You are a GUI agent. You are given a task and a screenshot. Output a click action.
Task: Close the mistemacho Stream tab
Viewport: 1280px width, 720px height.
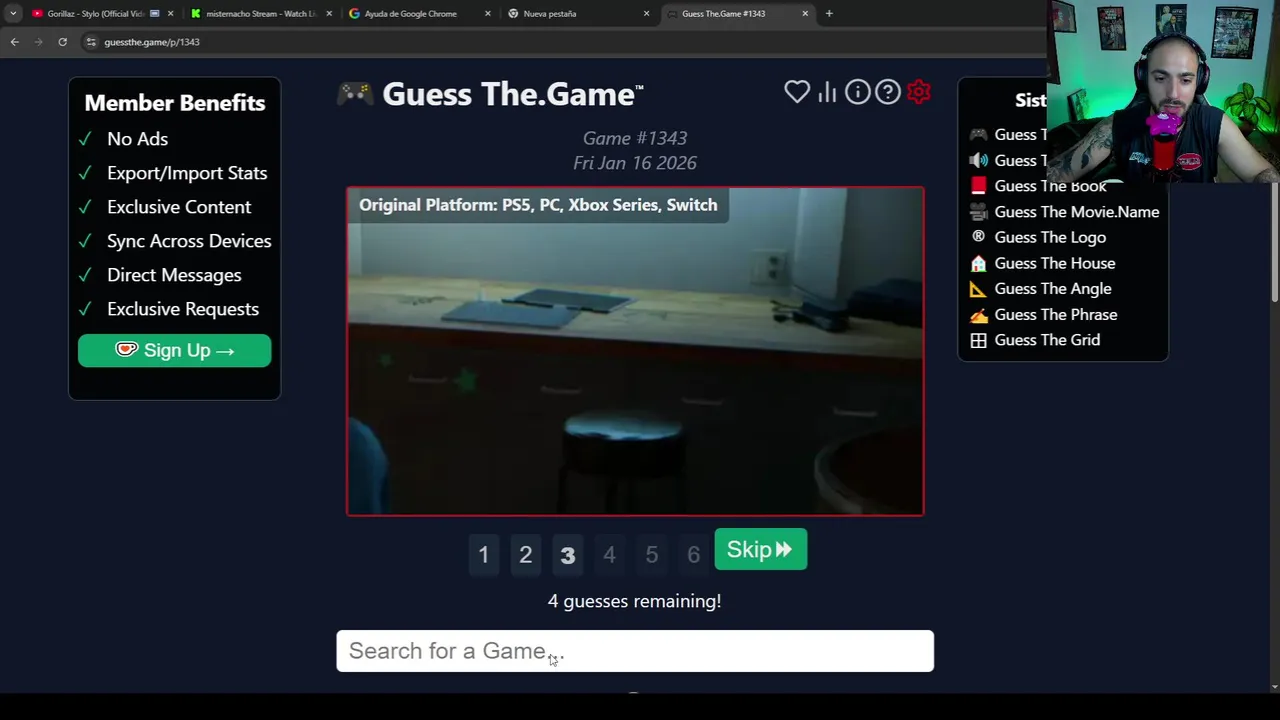pos(329,14)
